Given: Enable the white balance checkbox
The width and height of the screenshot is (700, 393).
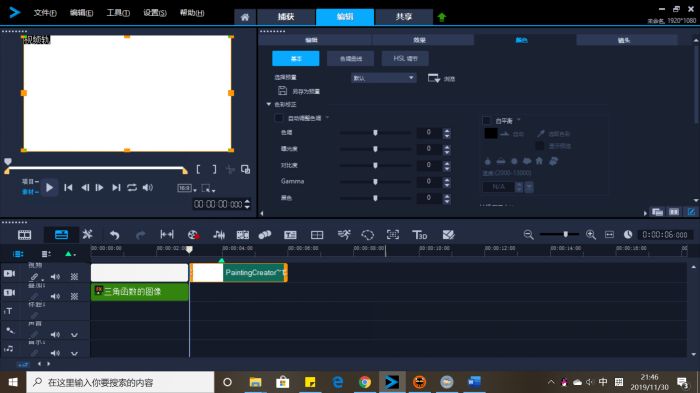Looking at the screenshot, I should pos(487,121).
